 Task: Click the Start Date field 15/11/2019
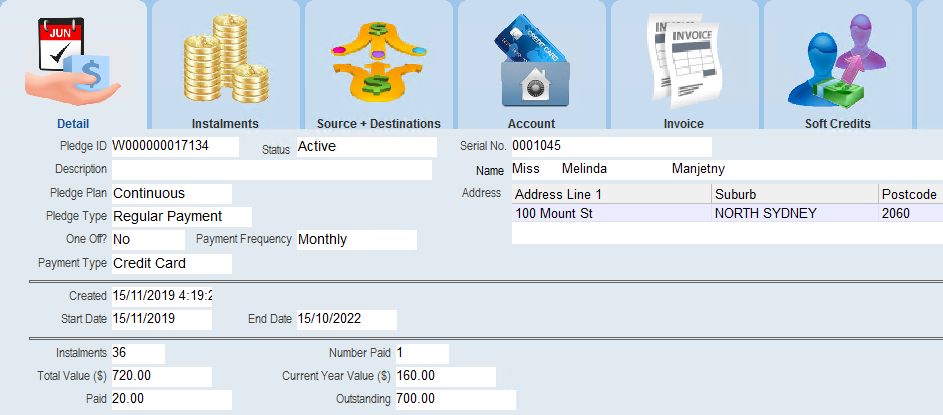(x=162, y=319)
